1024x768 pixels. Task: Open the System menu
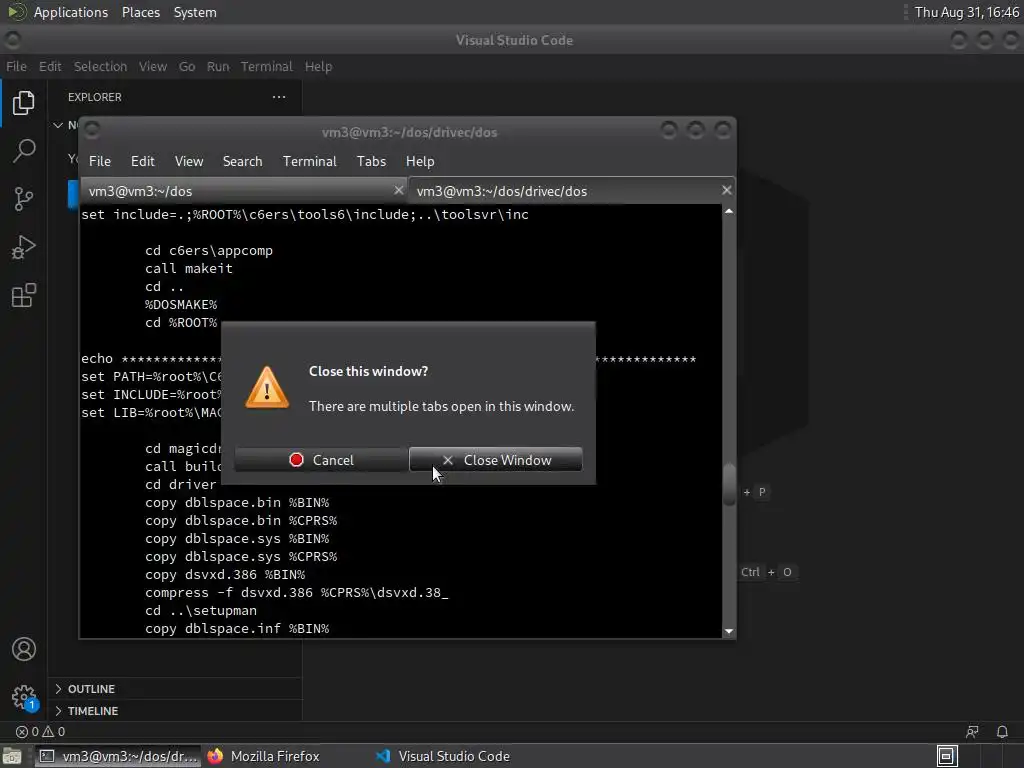195,12
